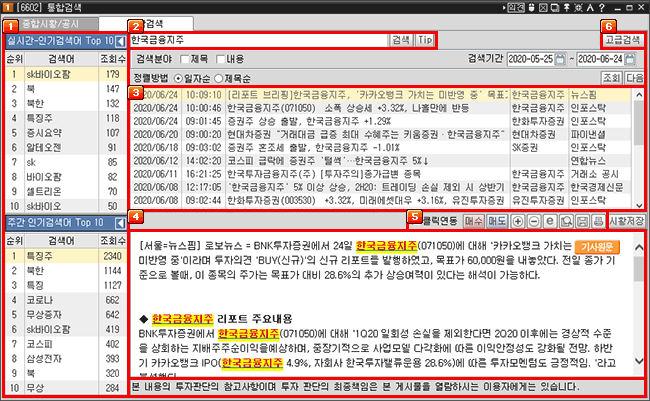
Task: Click the overlapping-windows copy icon in the title bar
Action: (x=555, y=7)
